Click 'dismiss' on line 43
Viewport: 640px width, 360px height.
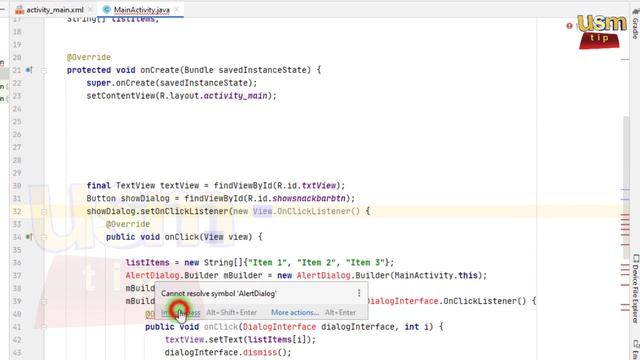(x=260, y=353)
